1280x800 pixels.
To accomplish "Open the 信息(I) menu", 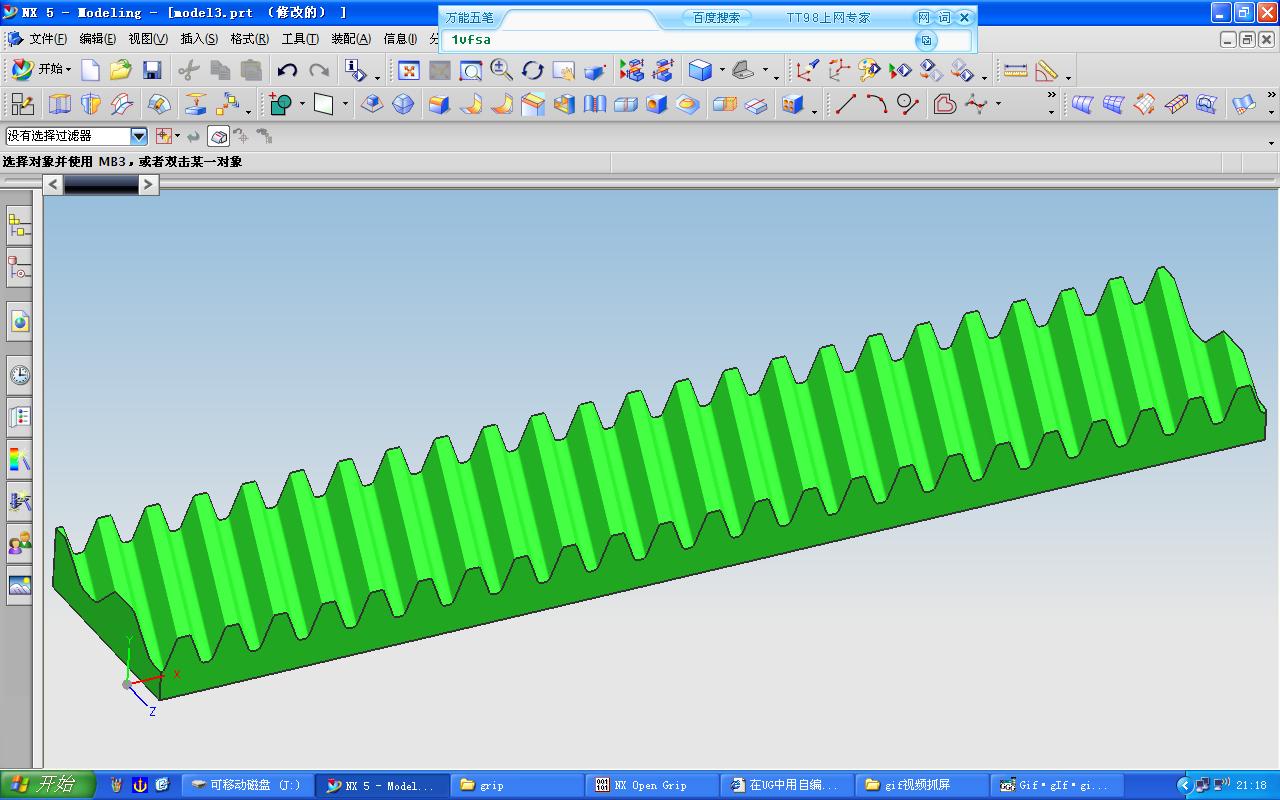I will [400, 39].
